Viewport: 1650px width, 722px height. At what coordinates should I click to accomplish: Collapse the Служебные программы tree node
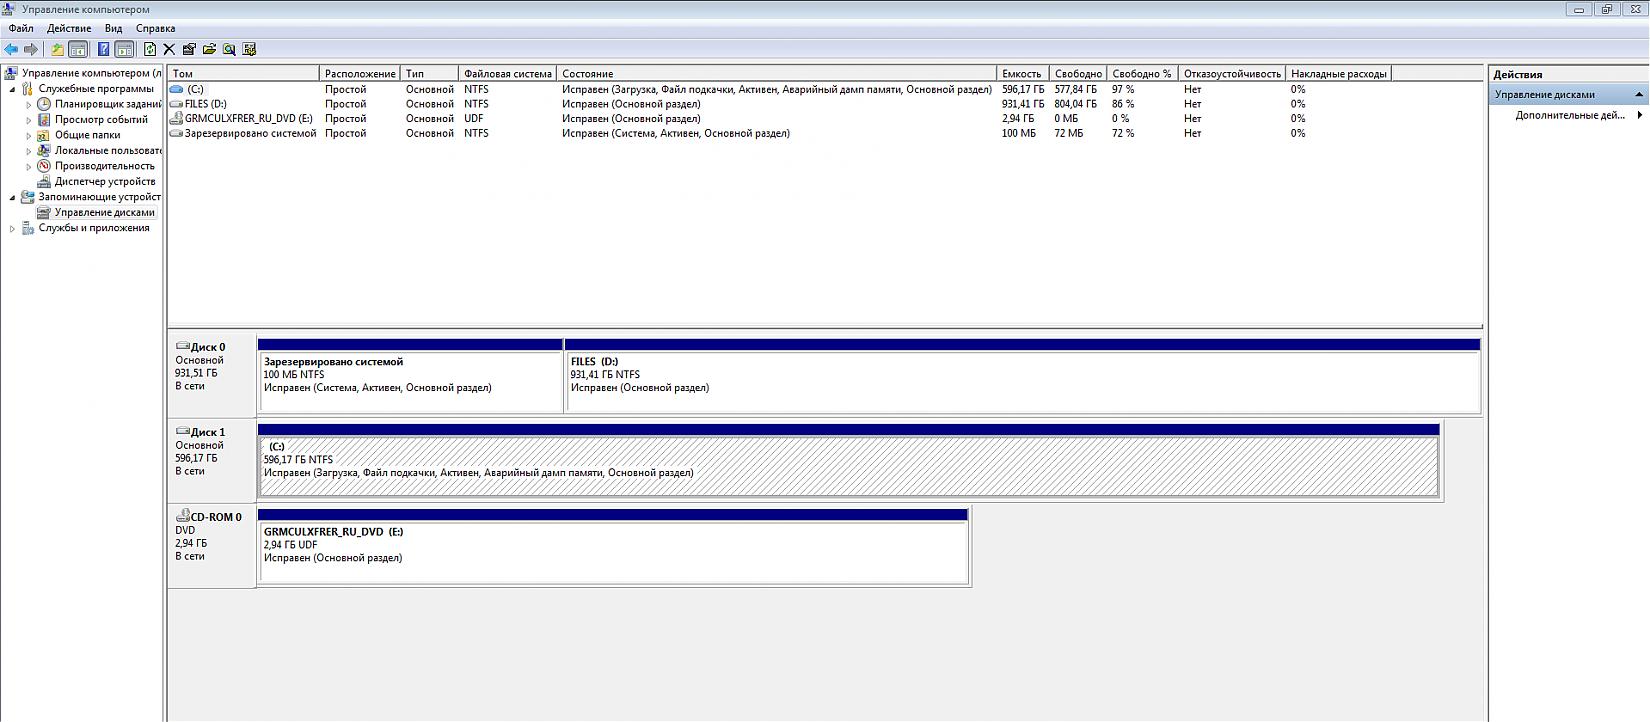13,89
